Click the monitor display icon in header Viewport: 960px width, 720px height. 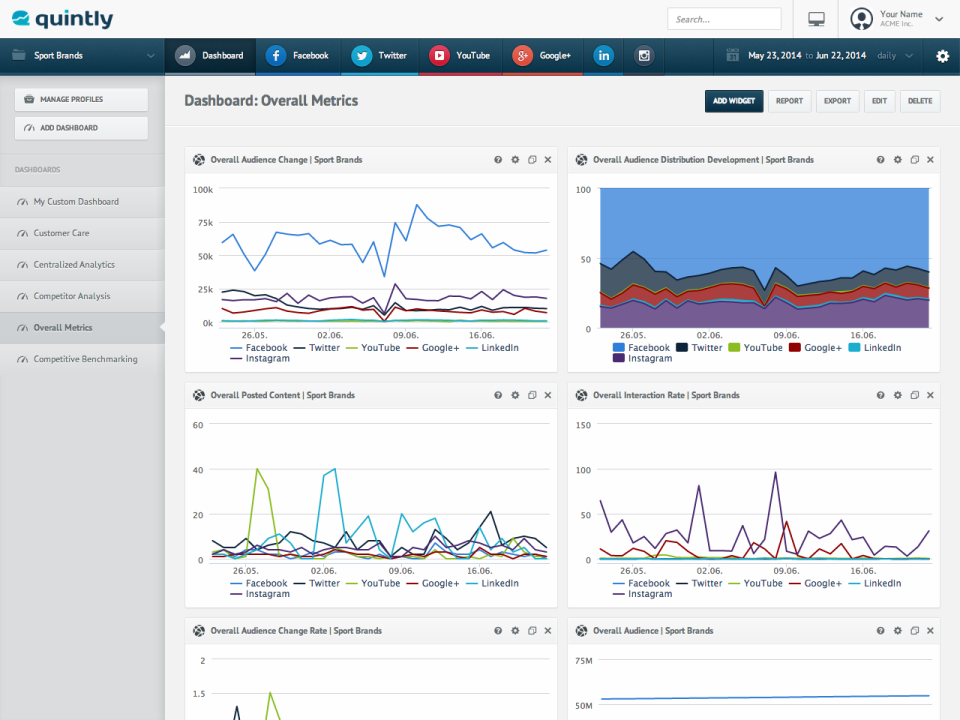pyautogui.click(x=816, y=20)
